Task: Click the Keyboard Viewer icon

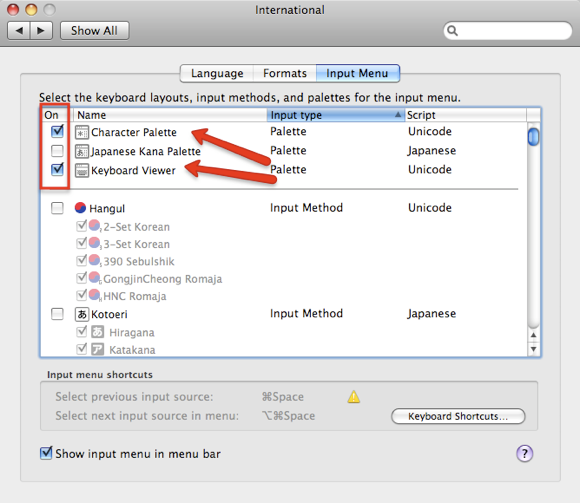Action: click(82, 171)
